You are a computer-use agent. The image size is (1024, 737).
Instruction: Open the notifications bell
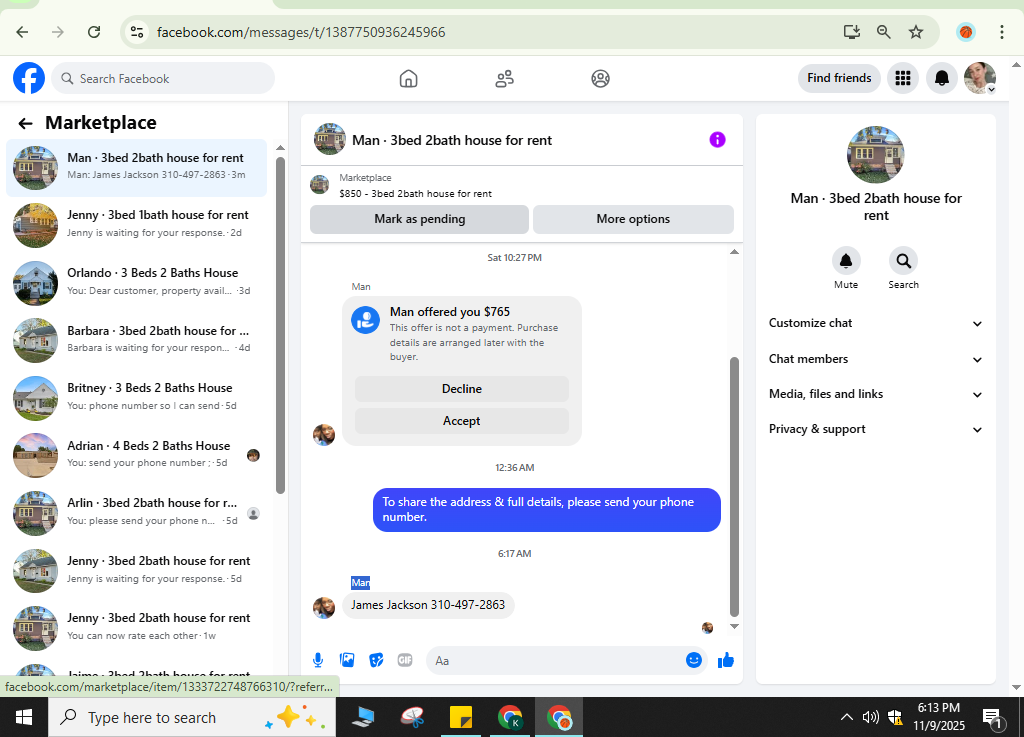(x=941, y=78)
